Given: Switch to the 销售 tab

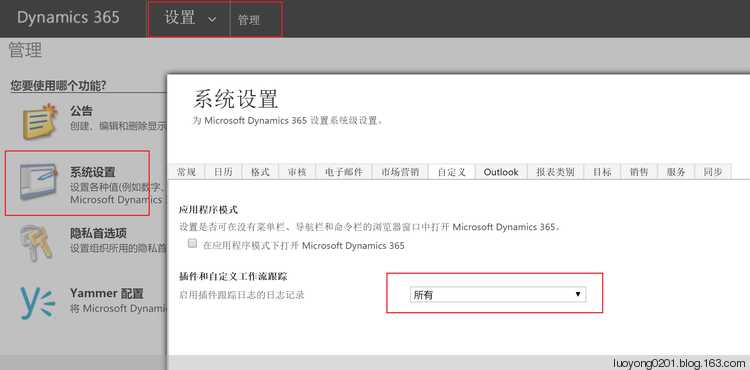Looking at the screenshot, I should point(639,172).
